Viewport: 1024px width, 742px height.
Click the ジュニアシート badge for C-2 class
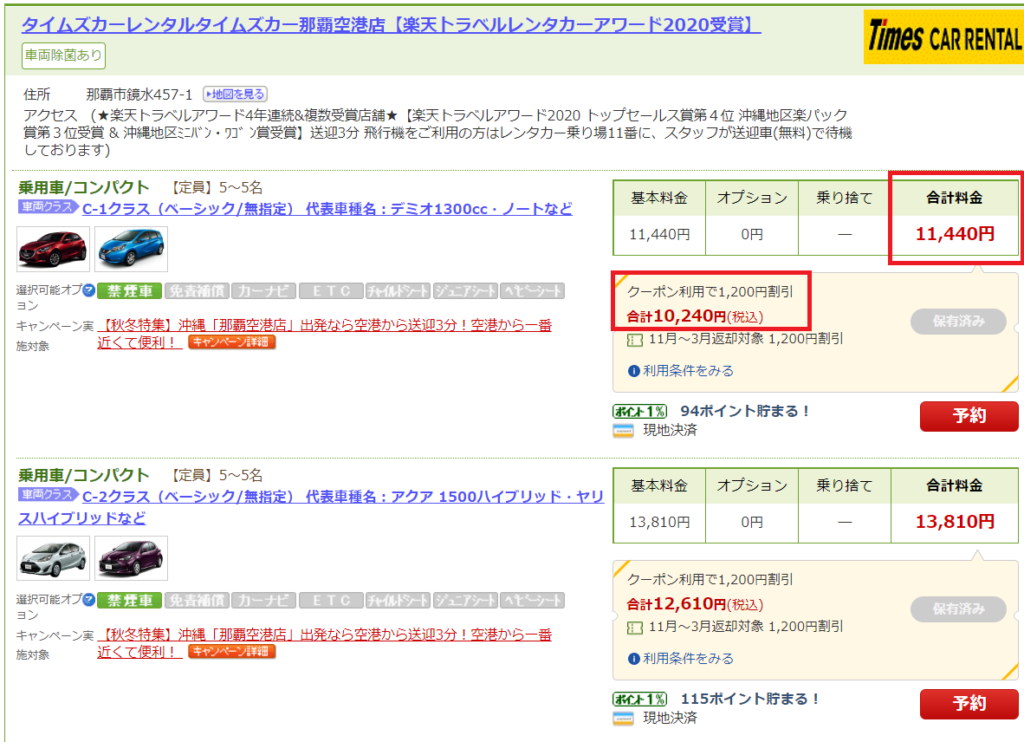click(x=465, y=600)
